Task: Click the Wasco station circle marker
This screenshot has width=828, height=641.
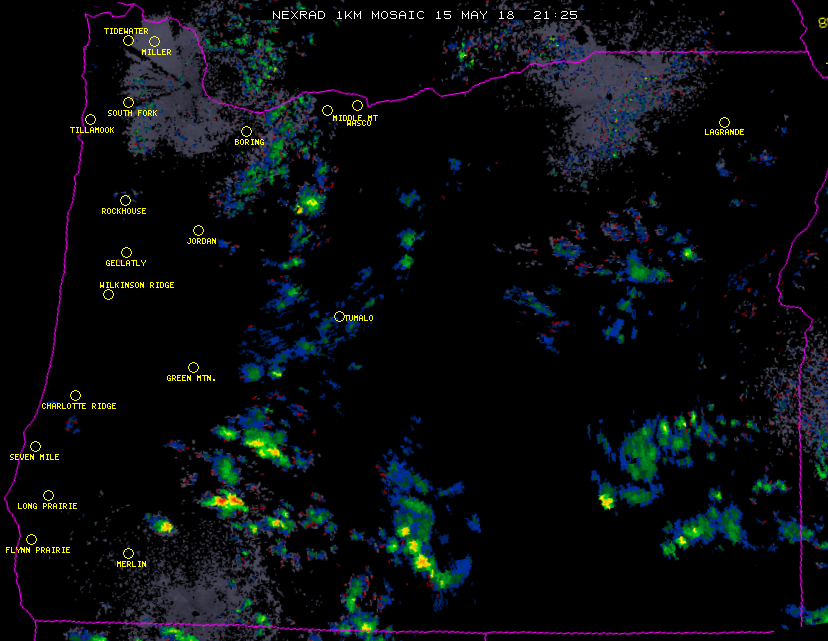Action: [x=357, y=105]
